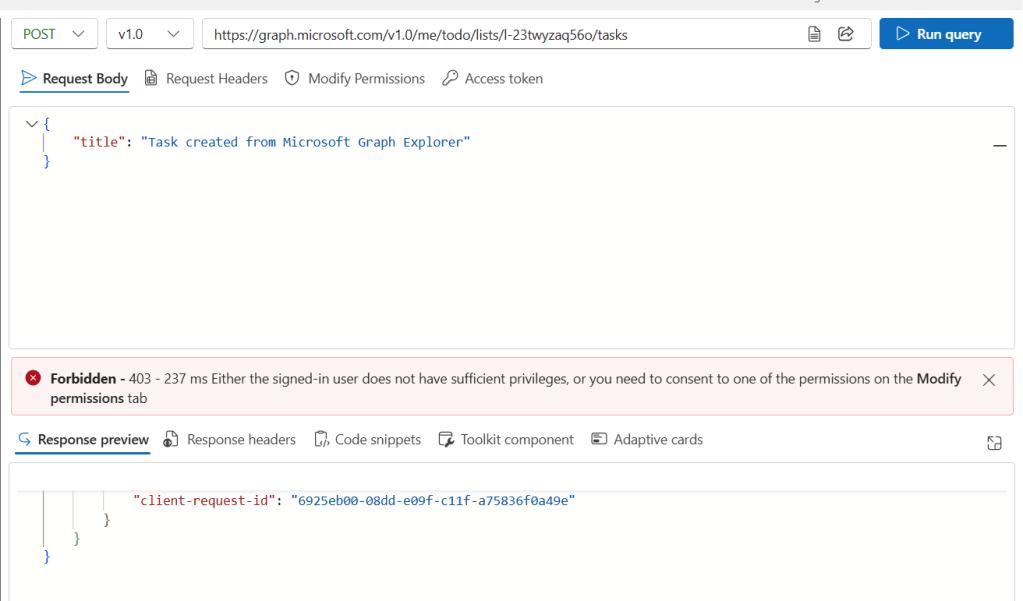
Task: Run the Graph API query
Action: coord(945,33)
